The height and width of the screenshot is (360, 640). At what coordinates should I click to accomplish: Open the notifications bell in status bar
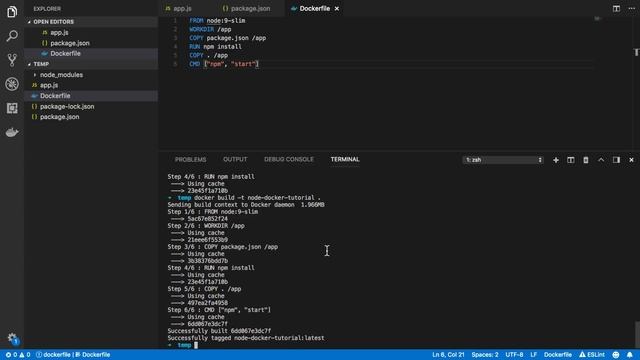(x=630, y=355)
